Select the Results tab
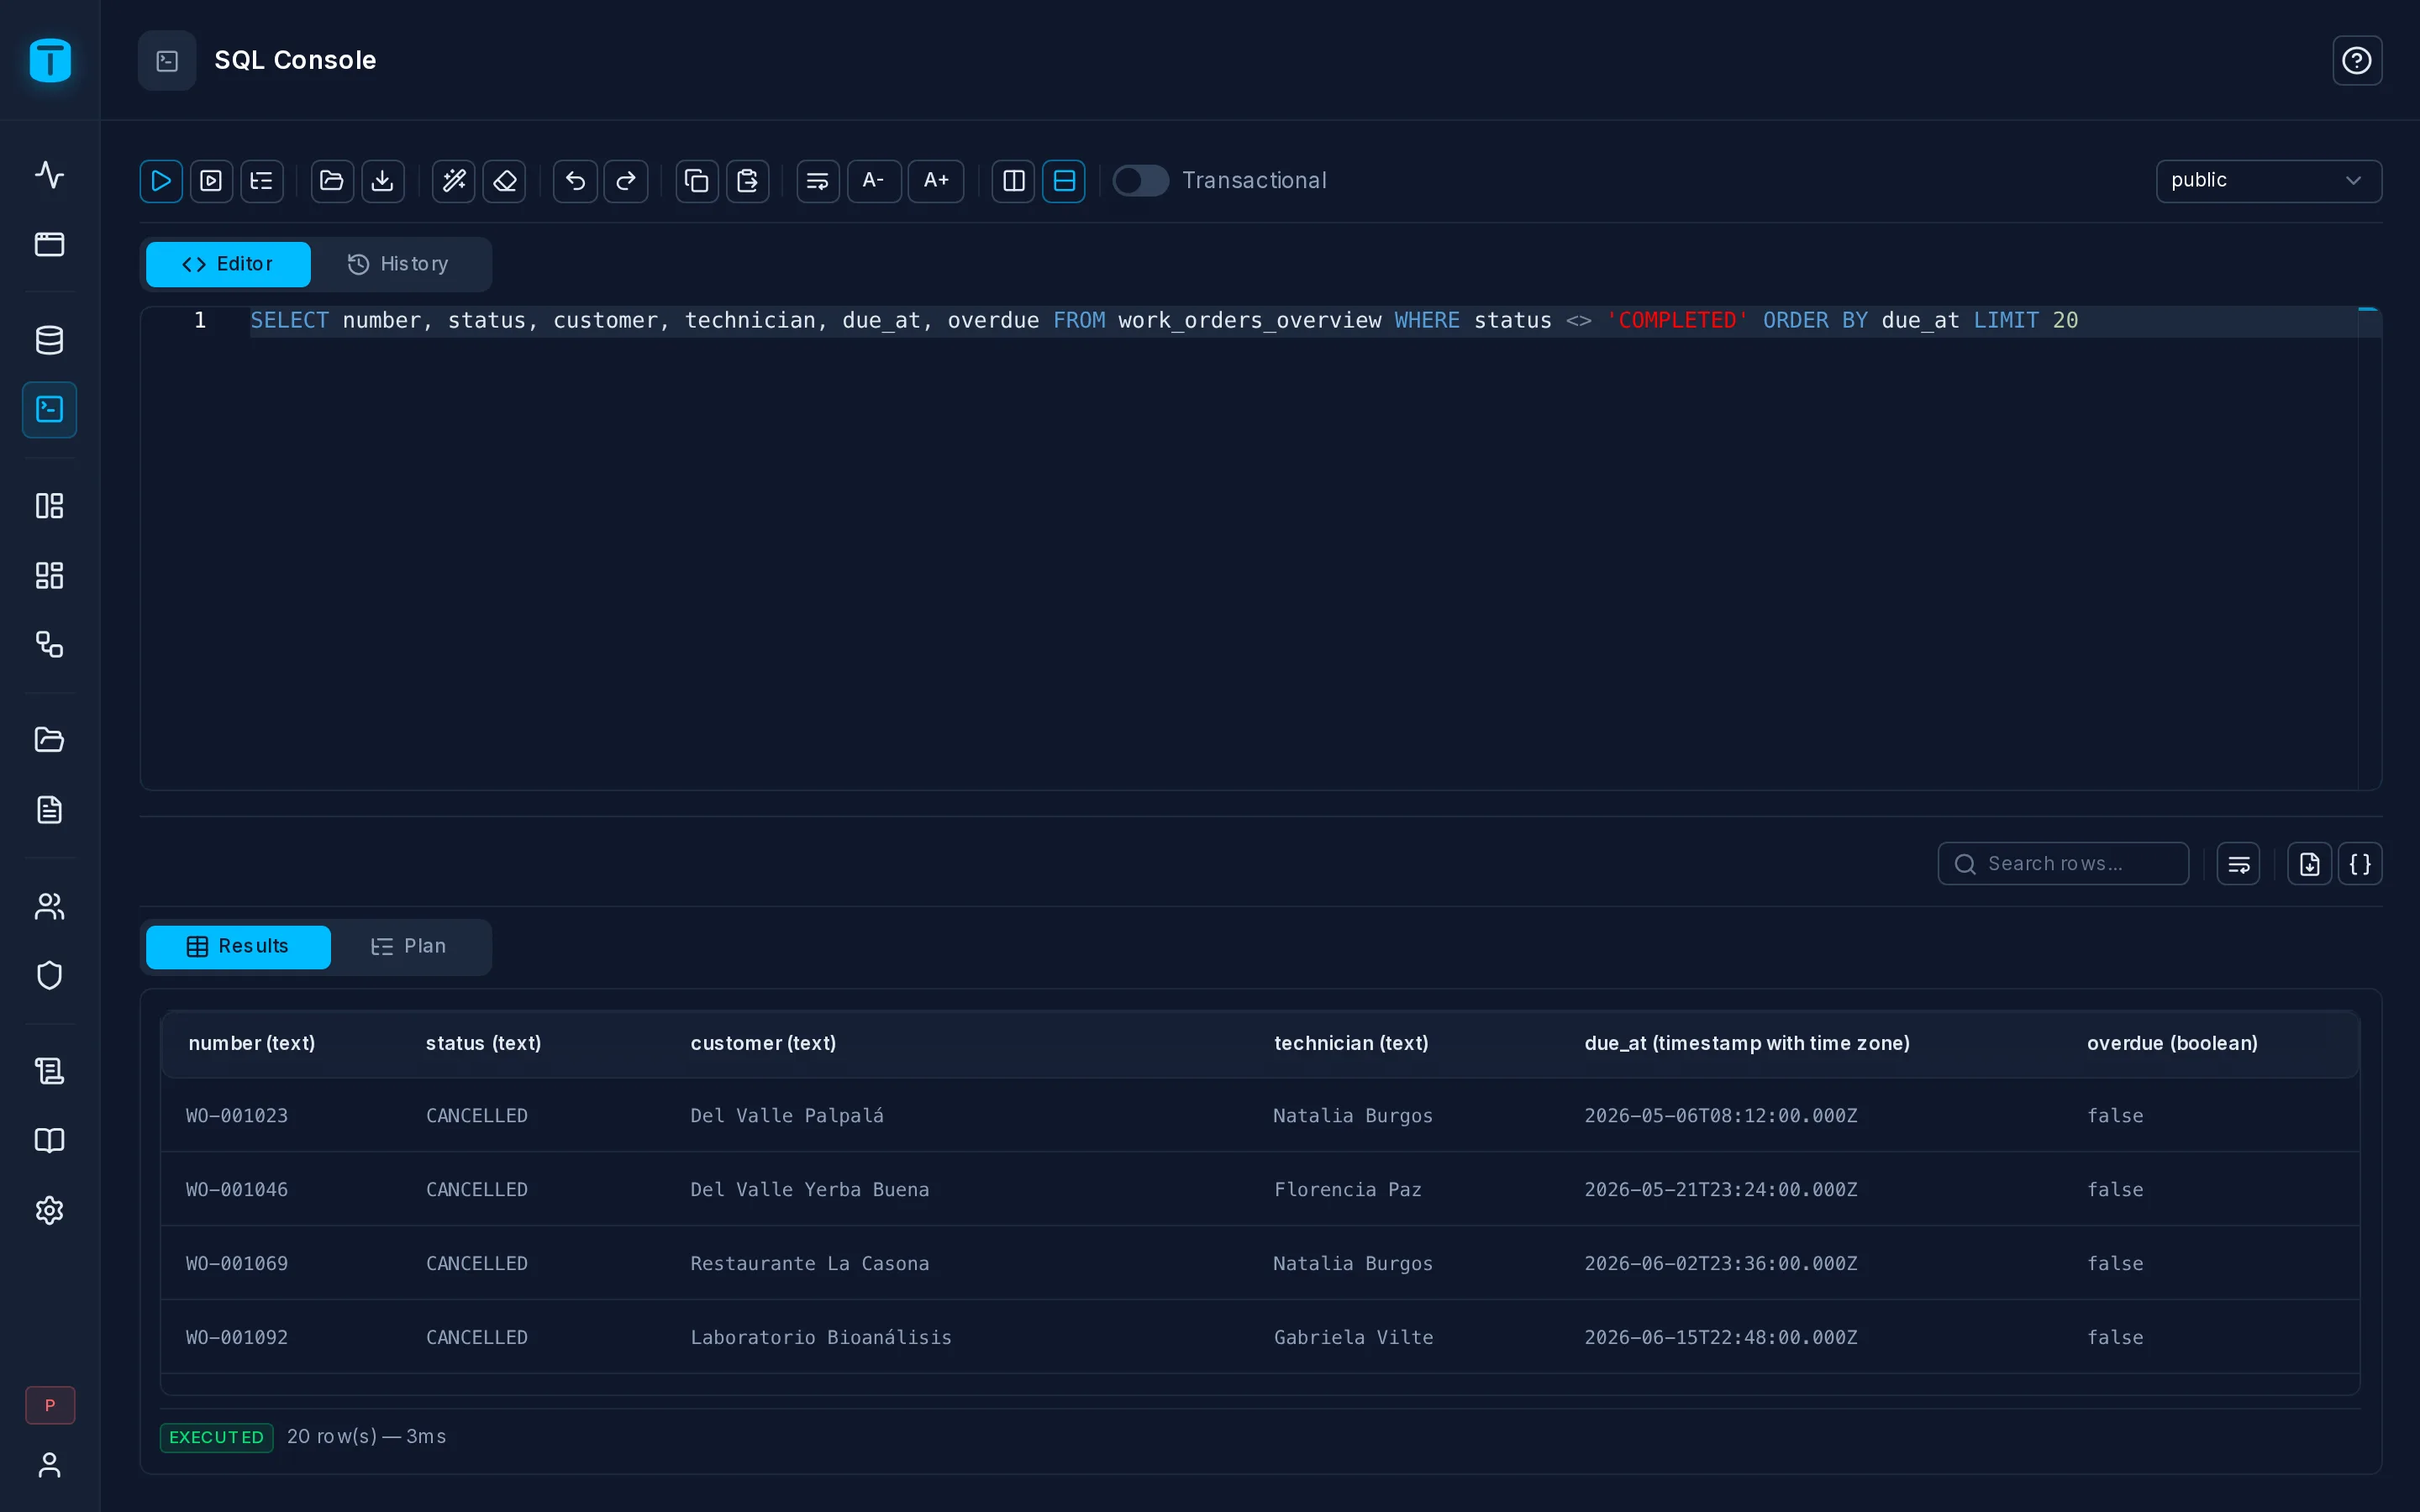This screenshot has width=2420, height=1512. [238, 946]
